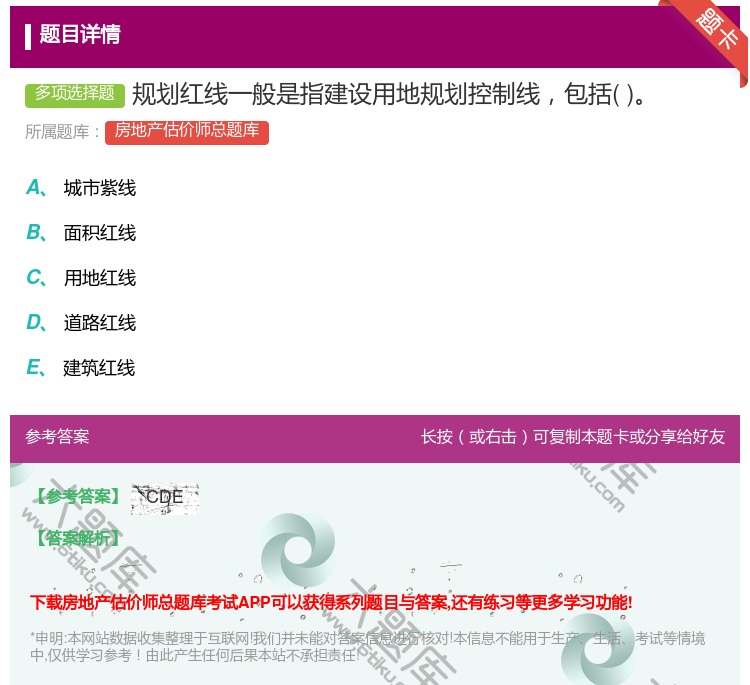Image resolution: width=750 pixels, height=685 pixels.
Task: Click the 【参考答案】 green label
Action: click(x=78, y=497)
